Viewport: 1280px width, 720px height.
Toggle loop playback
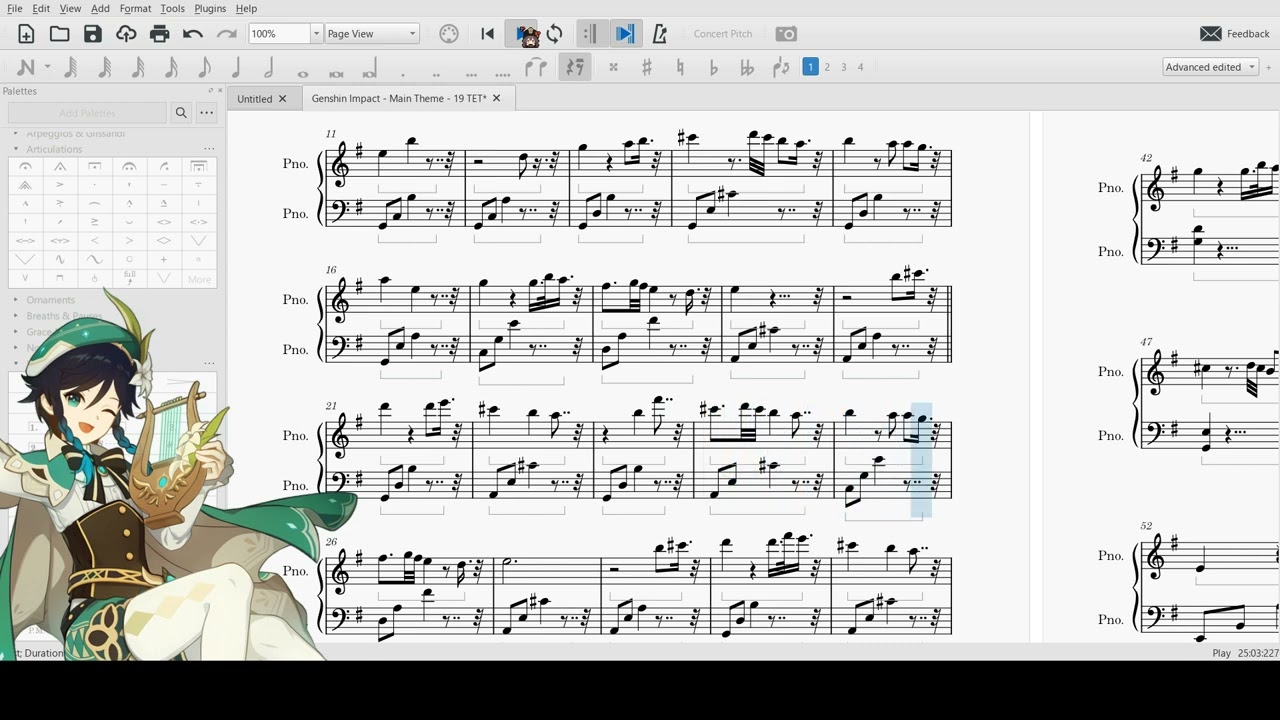[x=554, y=34]
